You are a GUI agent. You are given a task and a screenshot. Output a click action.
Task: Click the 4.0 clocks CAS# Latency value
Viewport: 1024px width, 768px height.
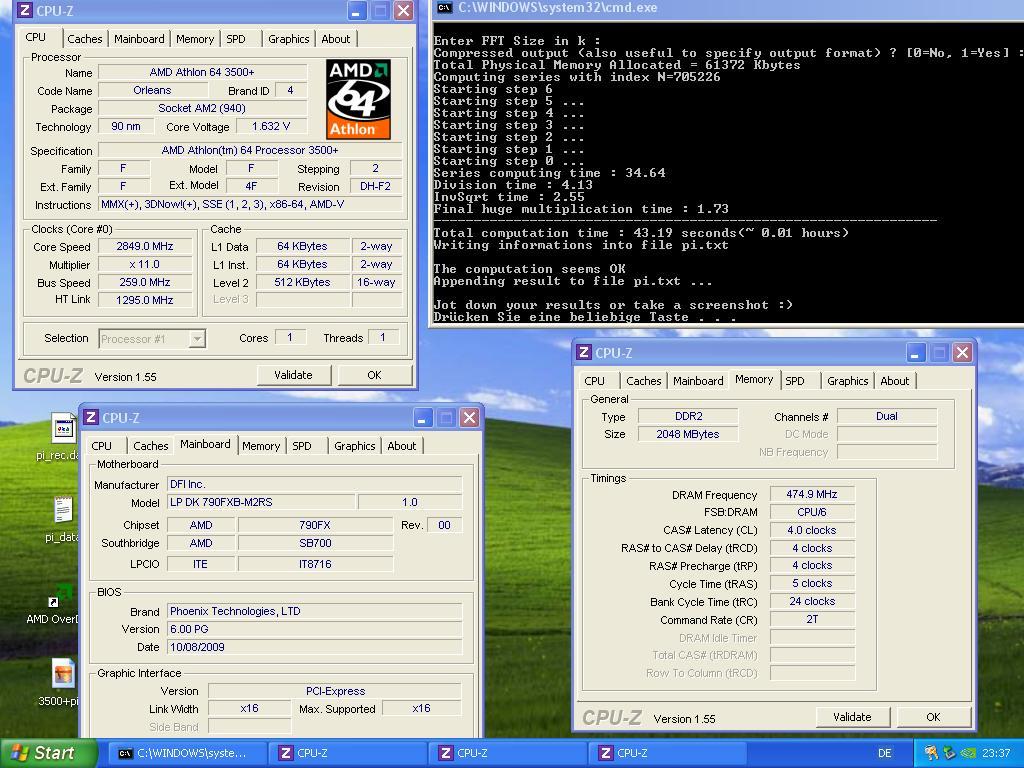[812, 530]
